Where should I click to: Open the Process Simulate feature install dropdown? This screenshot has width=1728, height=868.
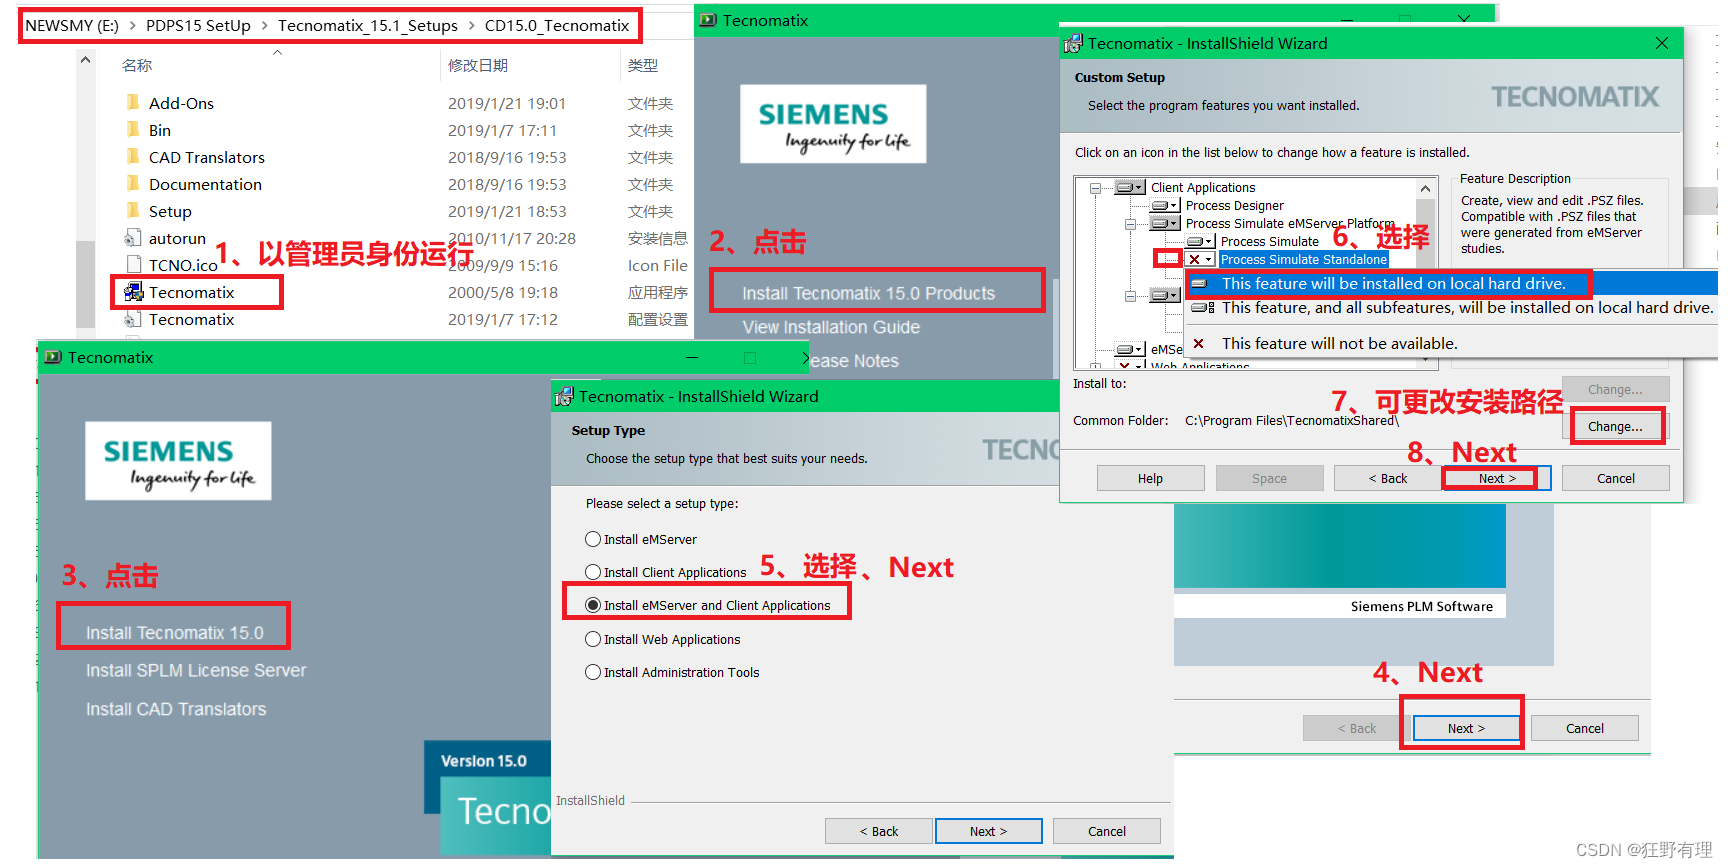pos(1200,242)
